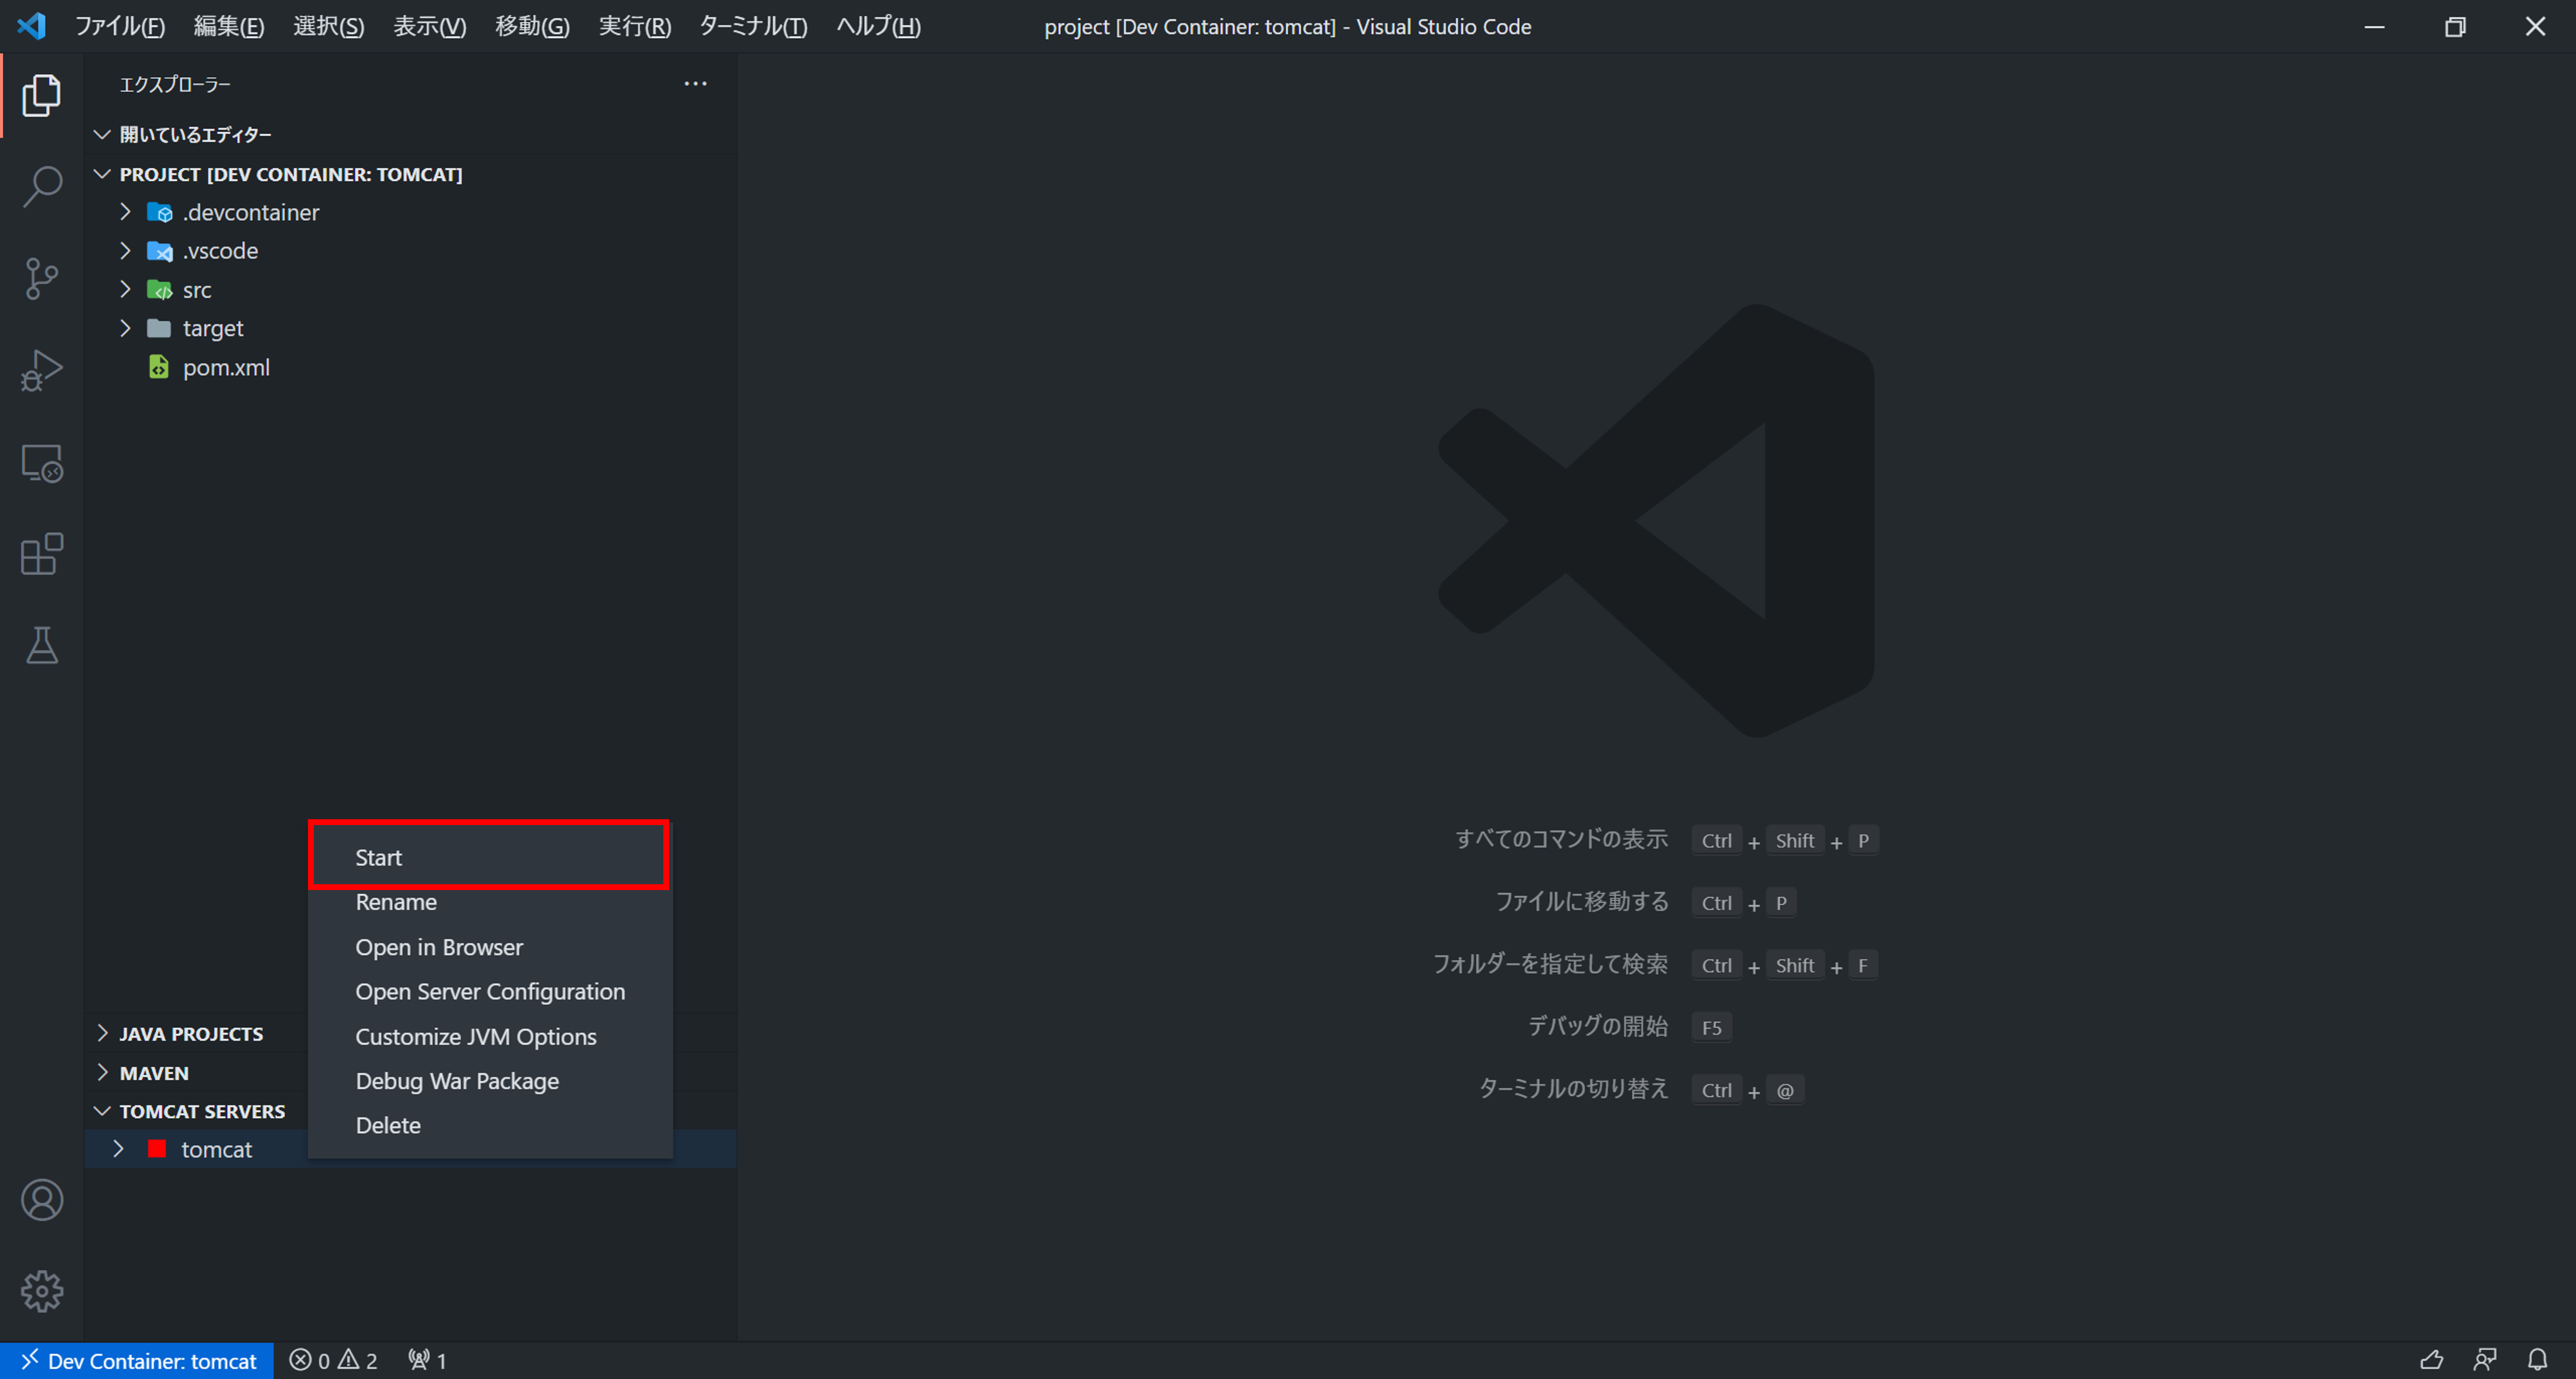Click Dev Container: tomcat status button
Viewport: 2576px width, 1379px height.
tap(138, 1360)
